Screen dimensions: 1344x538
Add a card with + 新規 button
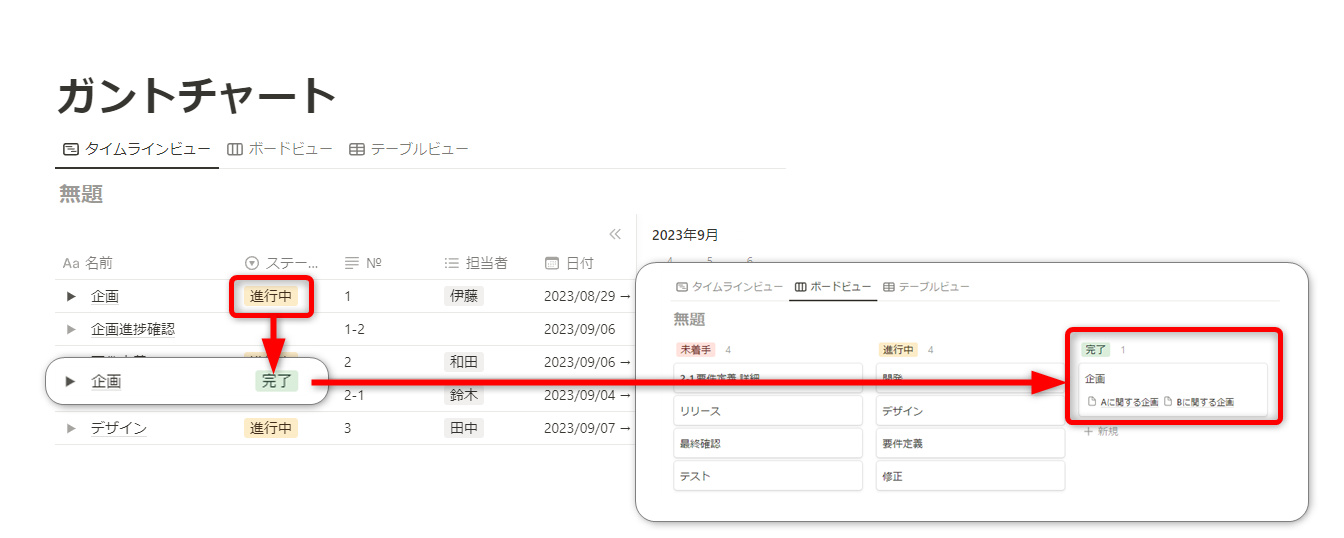[x=1101, y=431]
